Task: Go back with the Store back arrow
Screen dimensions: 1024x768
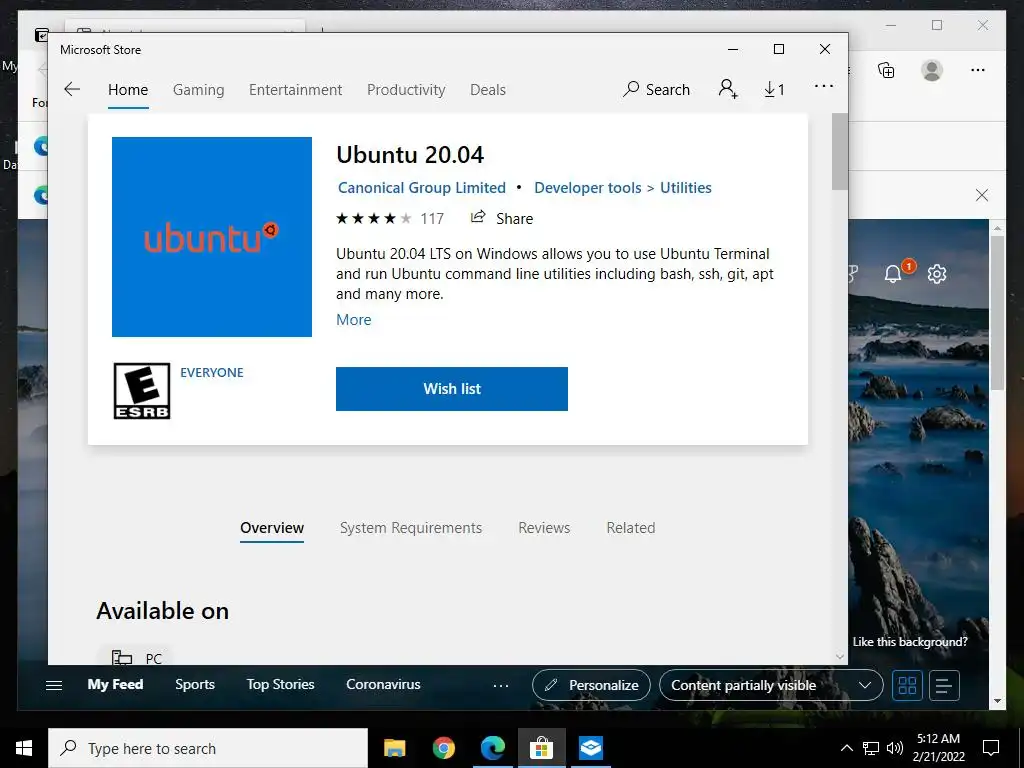Action: click(x=72, y=89)
